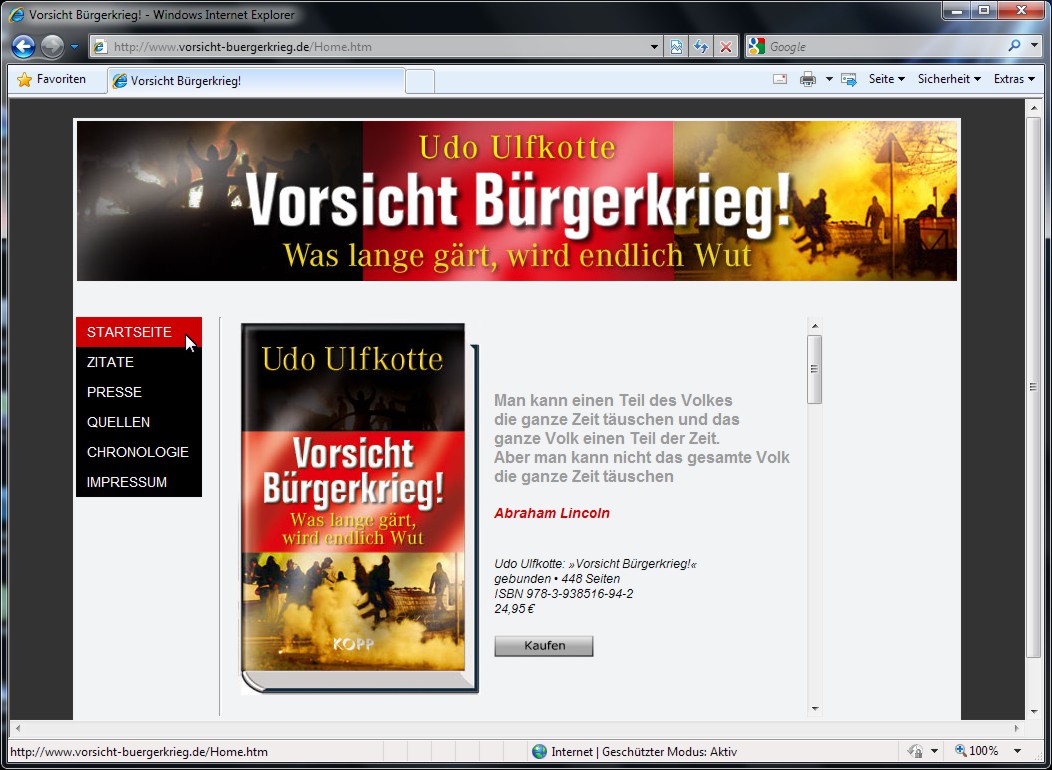
Task: Click the red Stop loading icon
Action: (725, 47)
